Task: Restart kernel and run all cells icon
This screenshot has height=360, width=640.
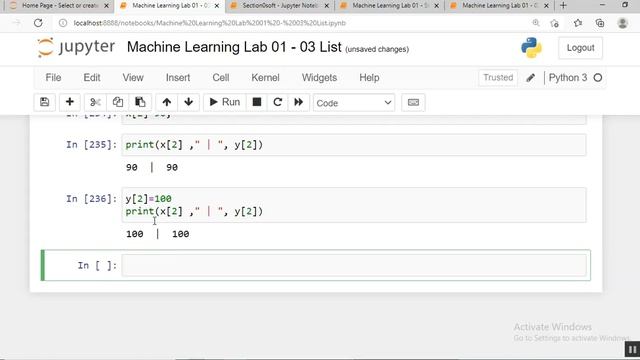Action: (x=299, y=102)
